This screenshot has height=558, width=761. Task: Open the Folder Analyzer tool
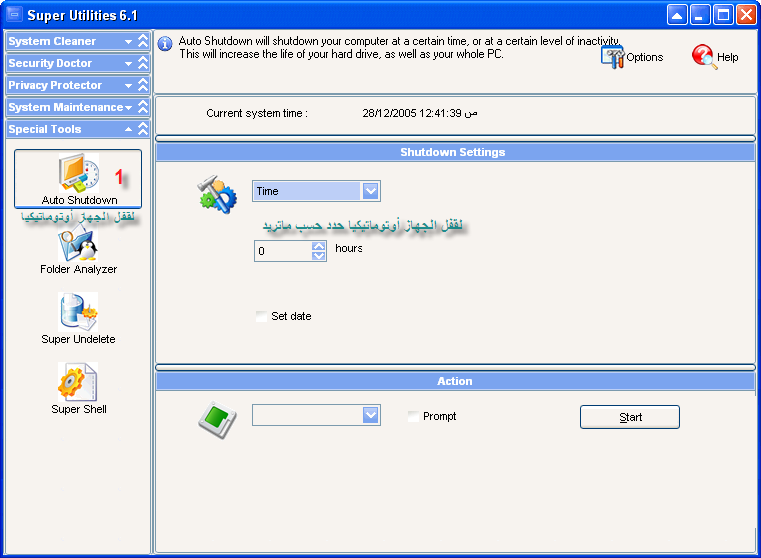point(78,251)
